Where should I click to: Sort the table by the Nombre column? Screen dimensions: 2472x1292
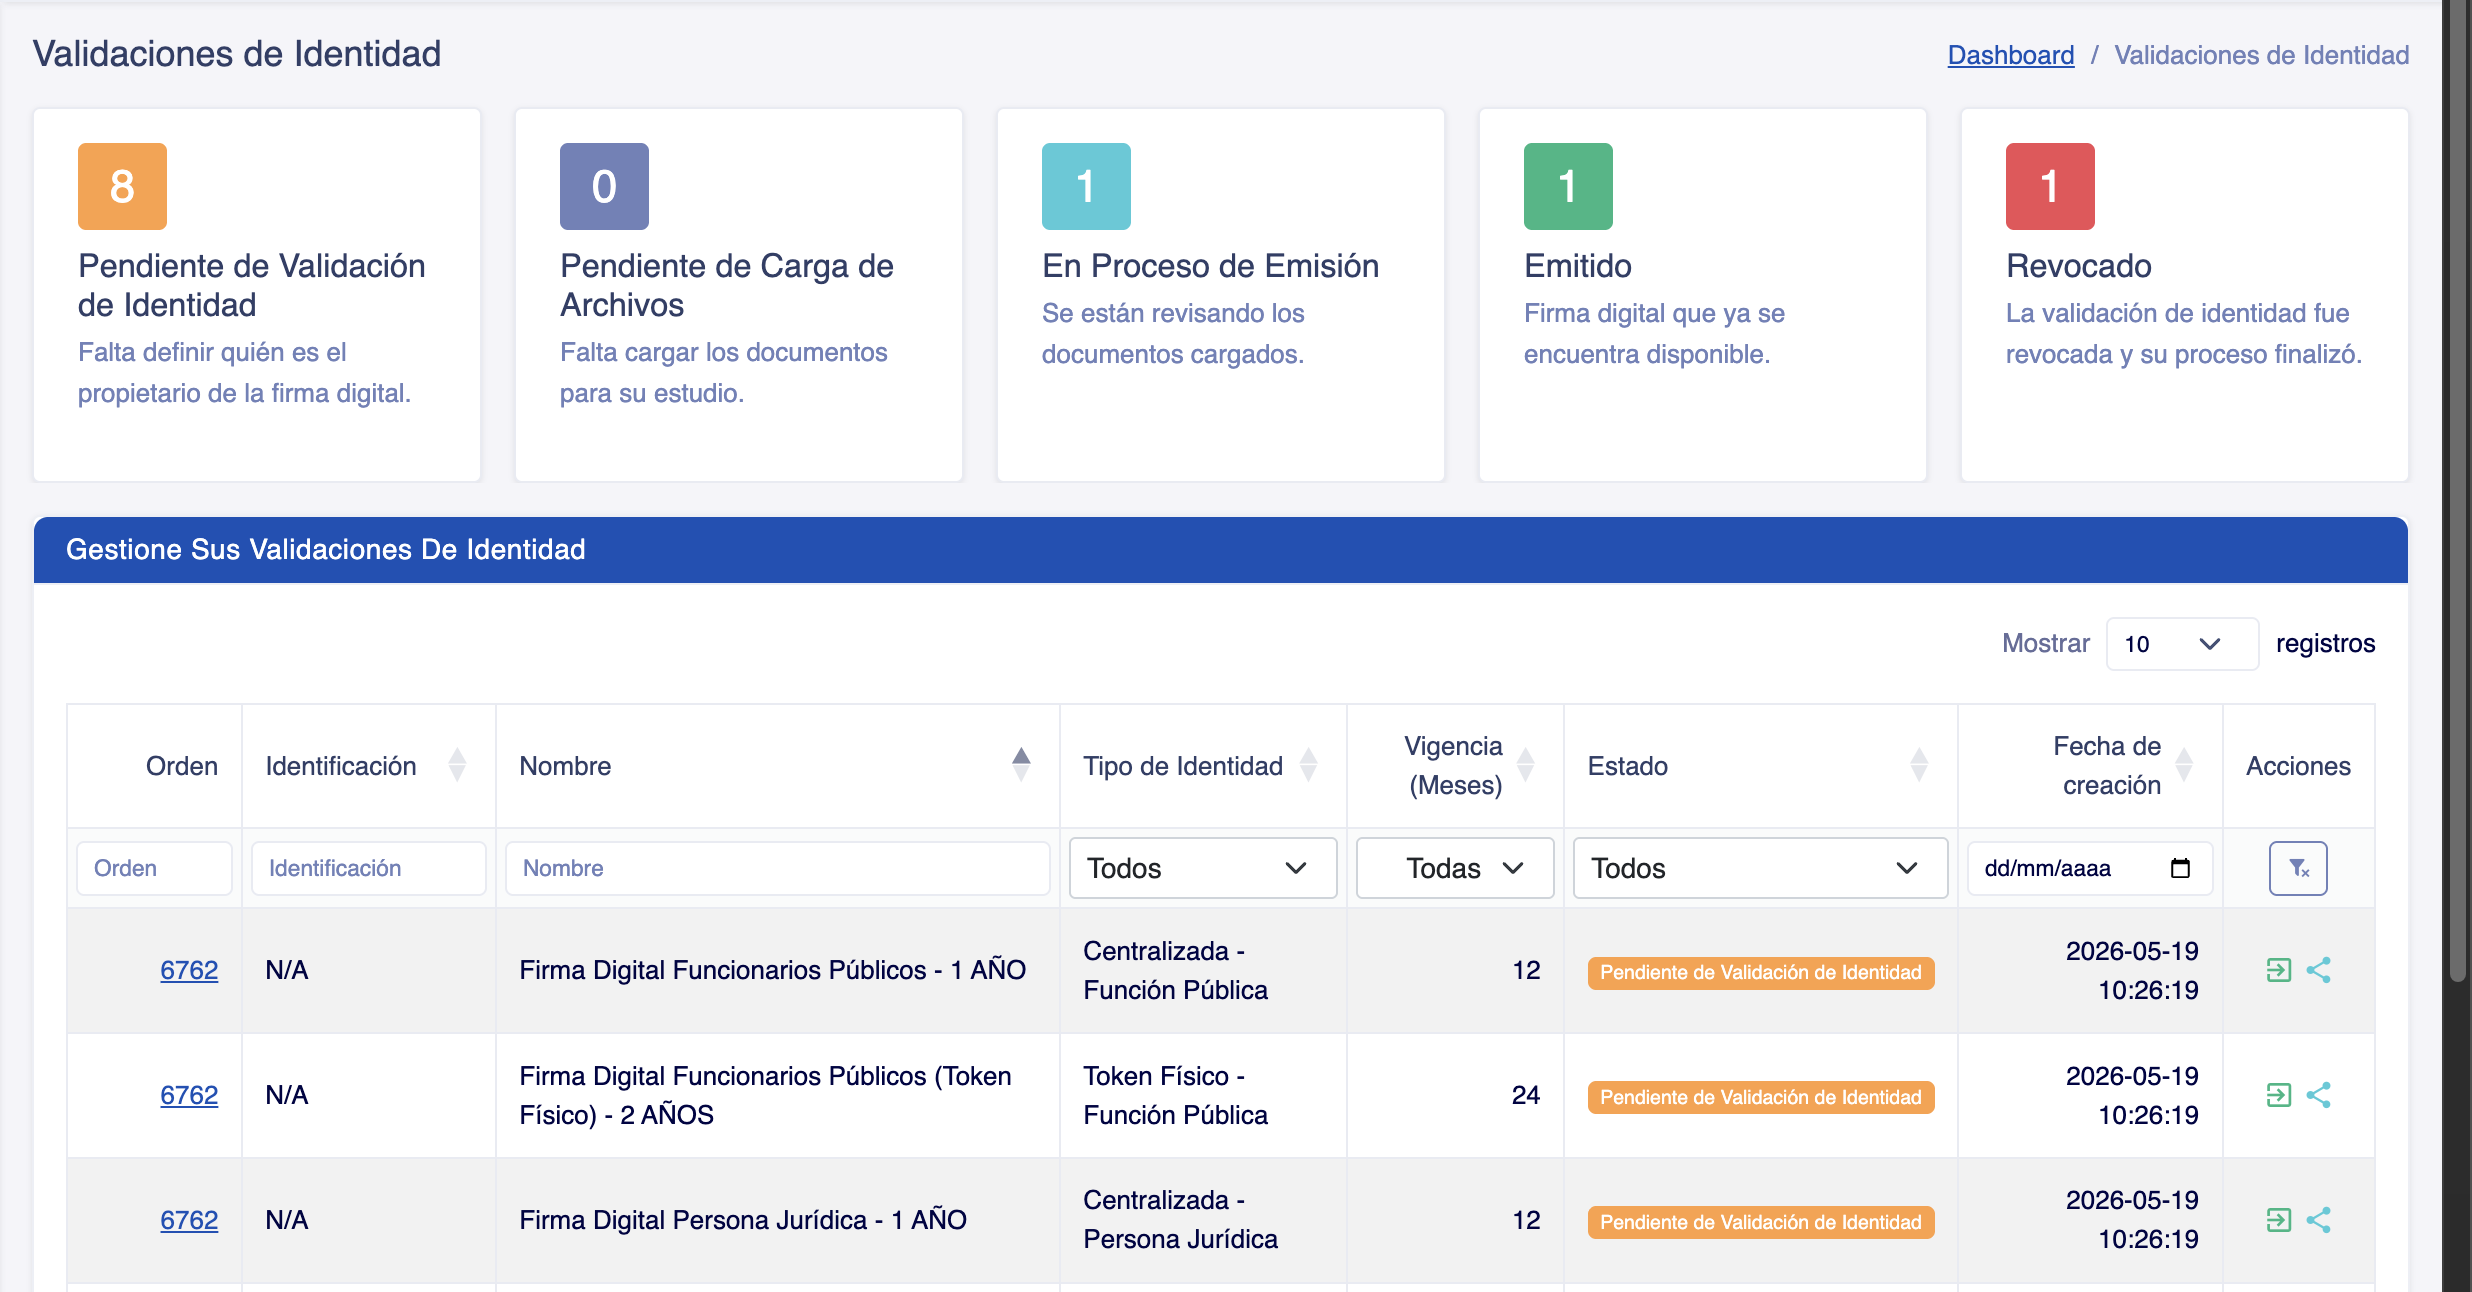pyautogui.click(x=1021, y=765)
